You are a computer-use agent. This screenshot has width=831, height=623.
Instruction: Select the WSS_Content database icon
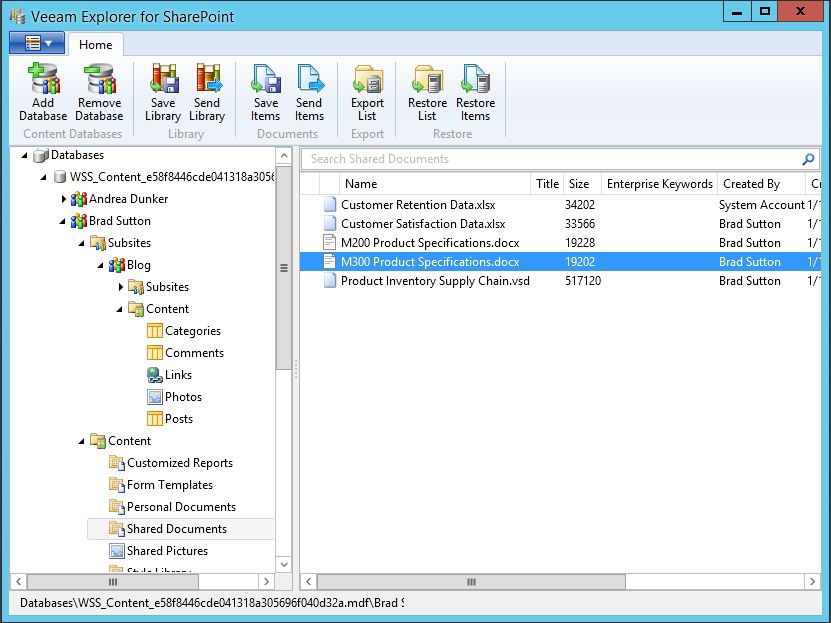click(x=60, y=177)
